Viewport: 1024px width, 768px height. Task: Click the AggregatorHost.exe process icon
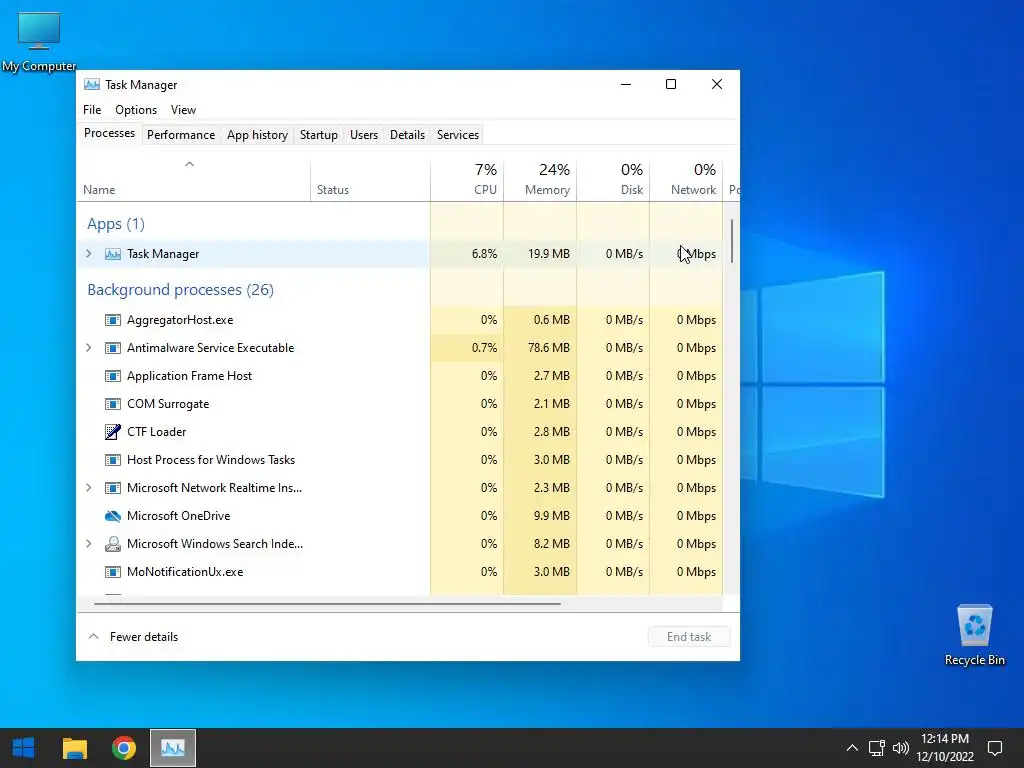[x=112, y=320]
